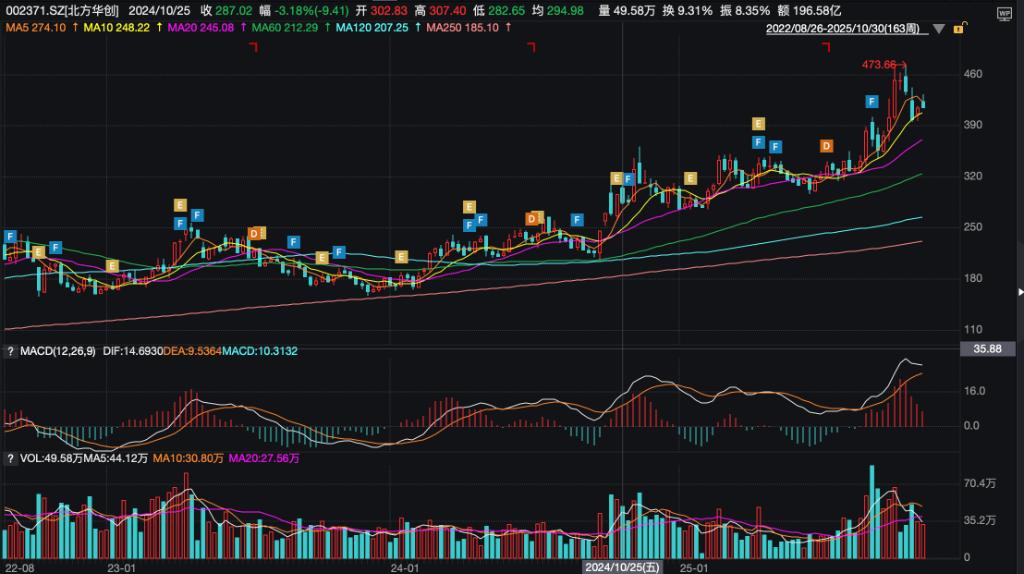Click the blue F marker at chart's far left

10,236
